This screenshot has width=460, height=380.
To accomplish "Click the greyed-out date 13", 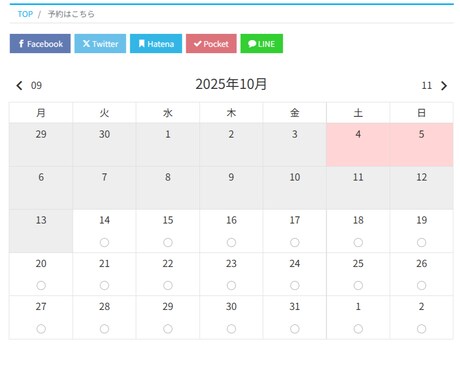I will click(41, 231).
